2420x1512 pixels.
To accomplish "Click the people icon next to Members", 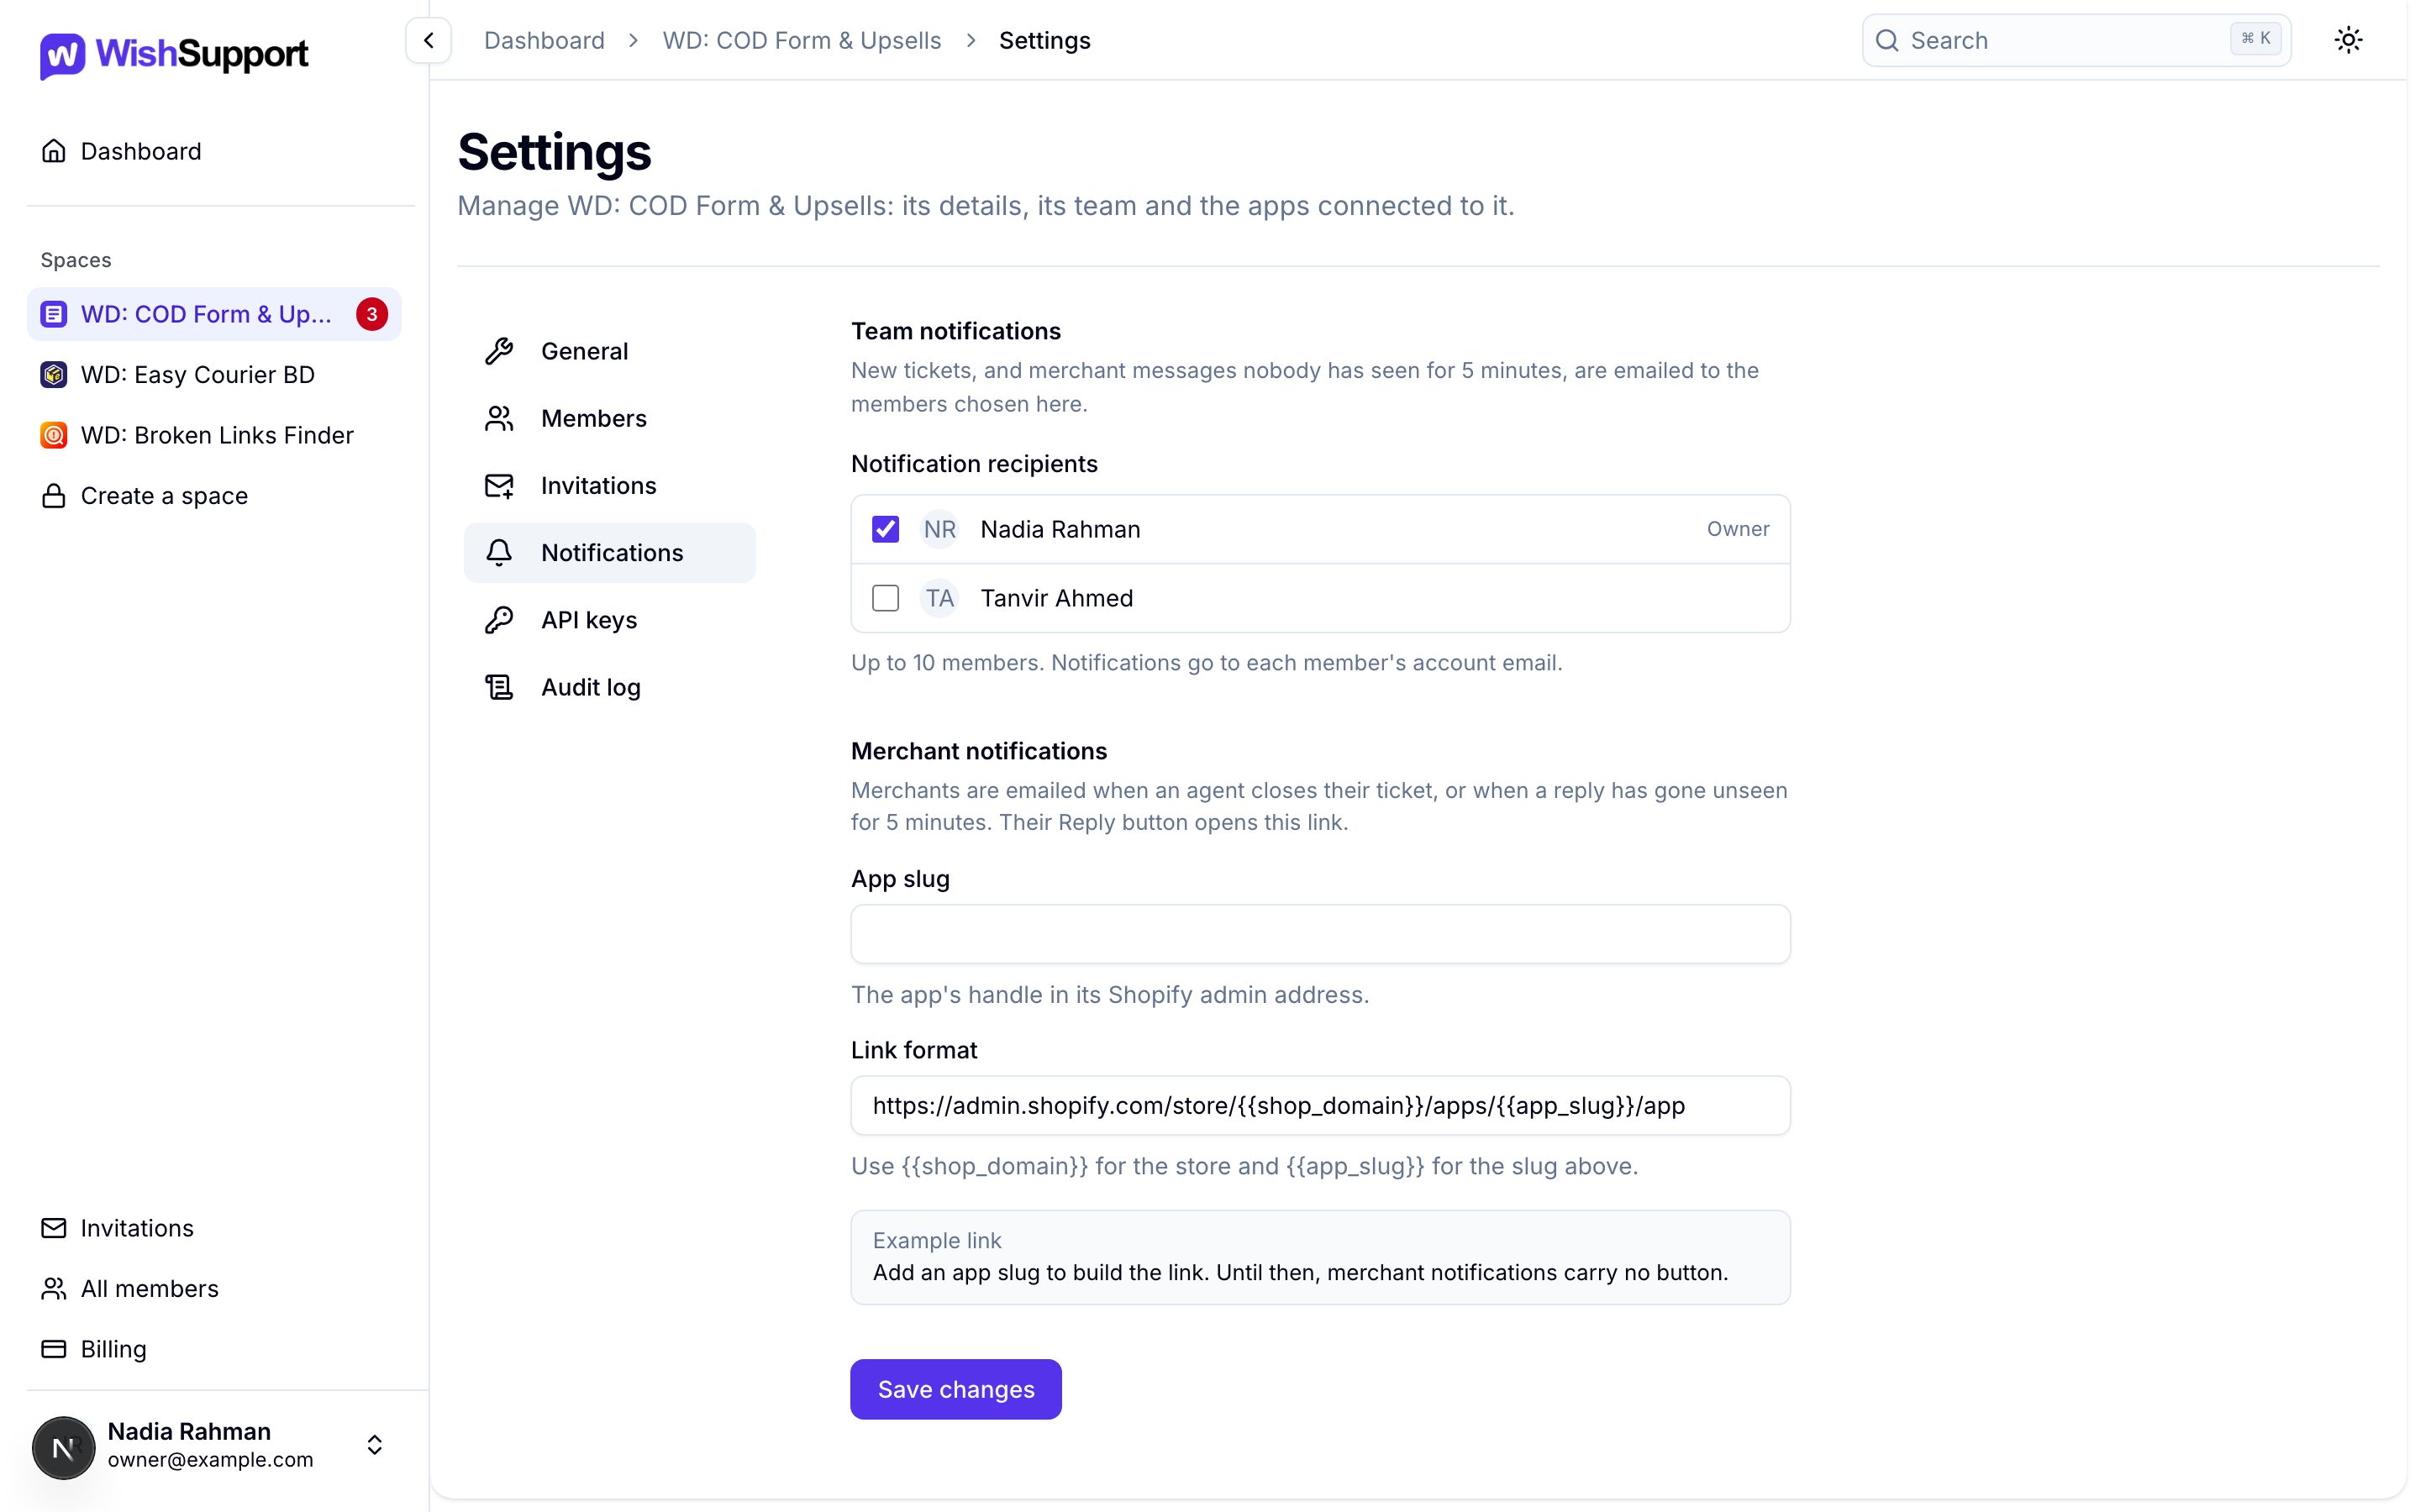I will click(x=499, y=418).
